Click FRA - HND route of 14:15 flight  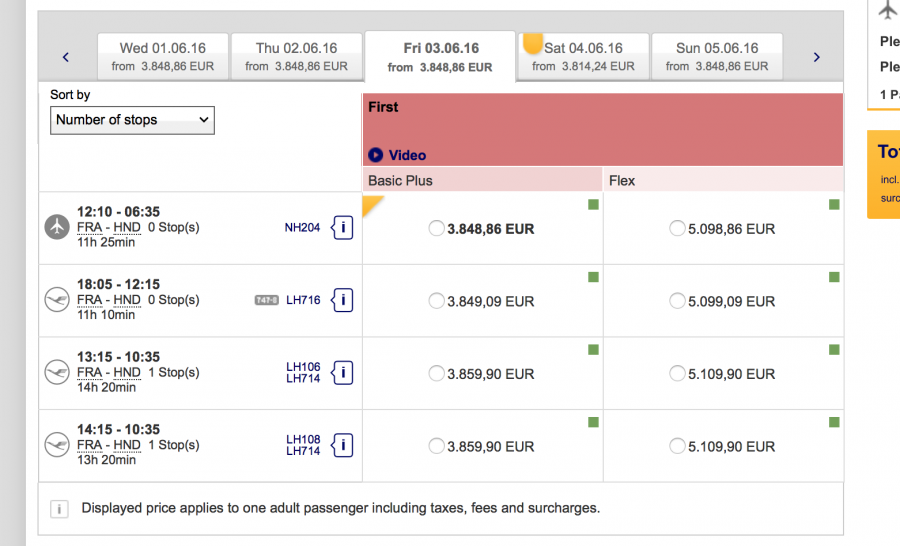109,445
